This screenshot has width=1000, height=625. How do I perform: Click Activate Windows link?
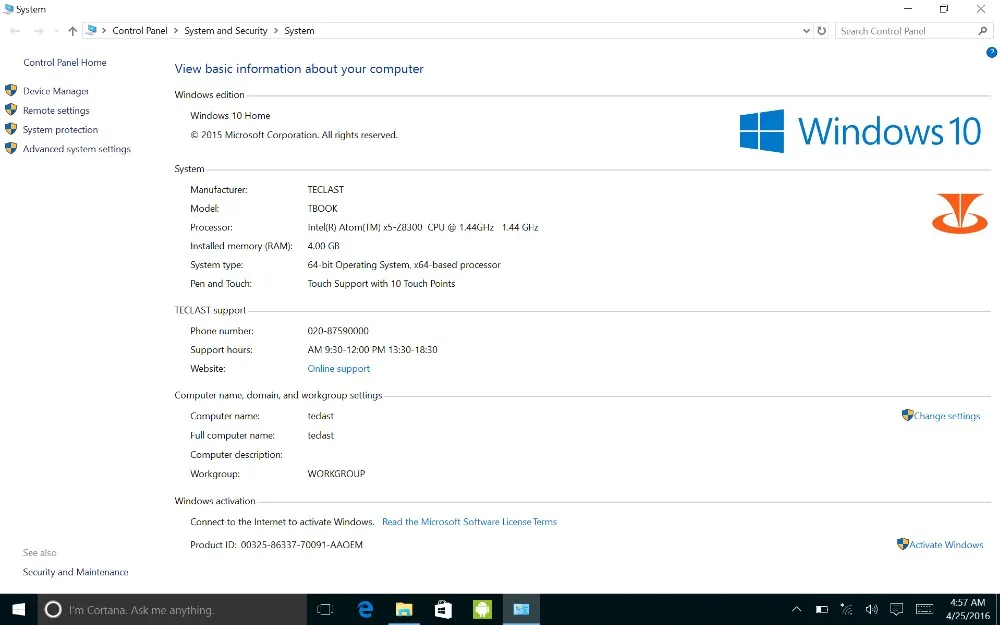[946, 545]
